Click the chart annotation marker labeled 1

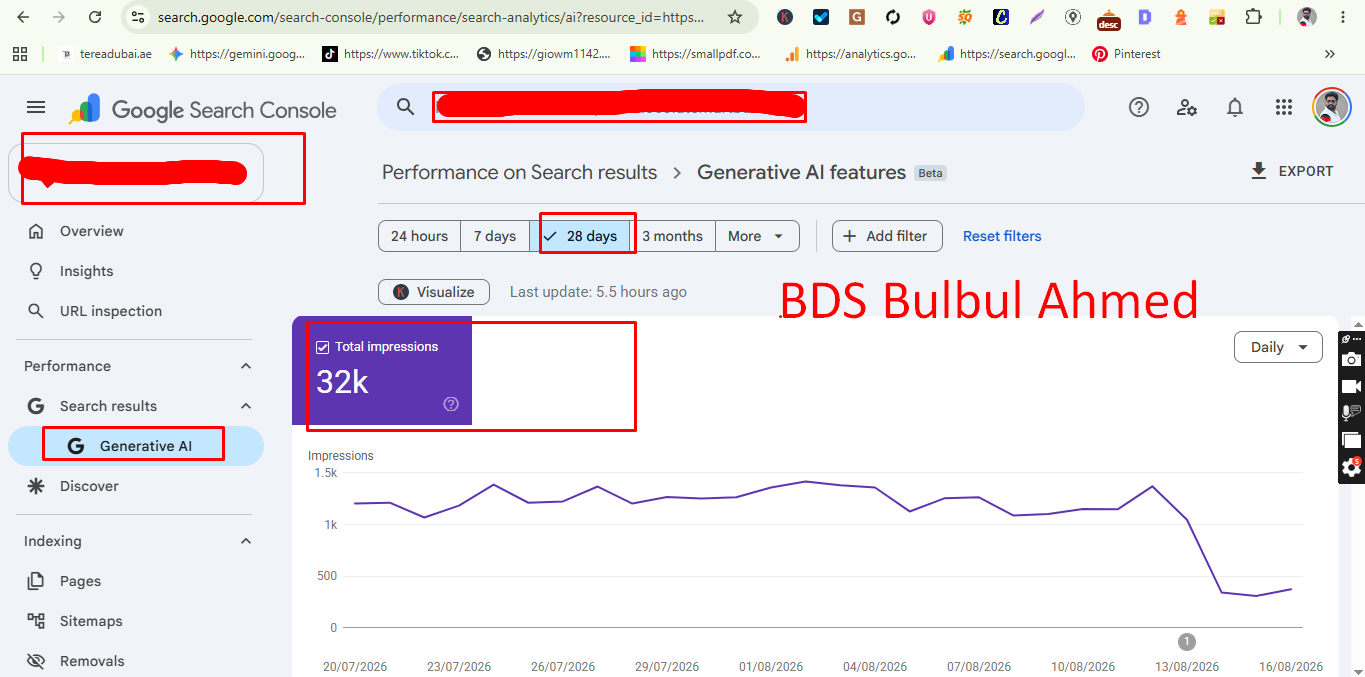[x=1187, y=642]
